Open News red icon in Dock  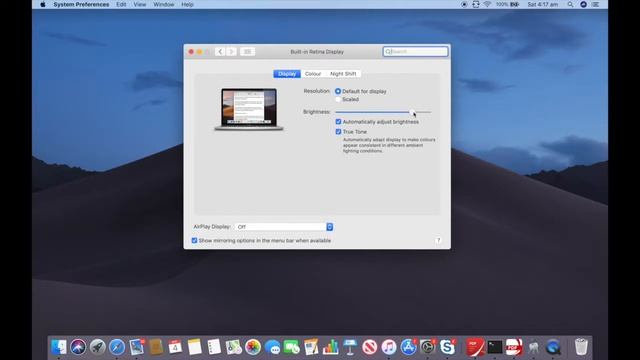click(369, 347)
